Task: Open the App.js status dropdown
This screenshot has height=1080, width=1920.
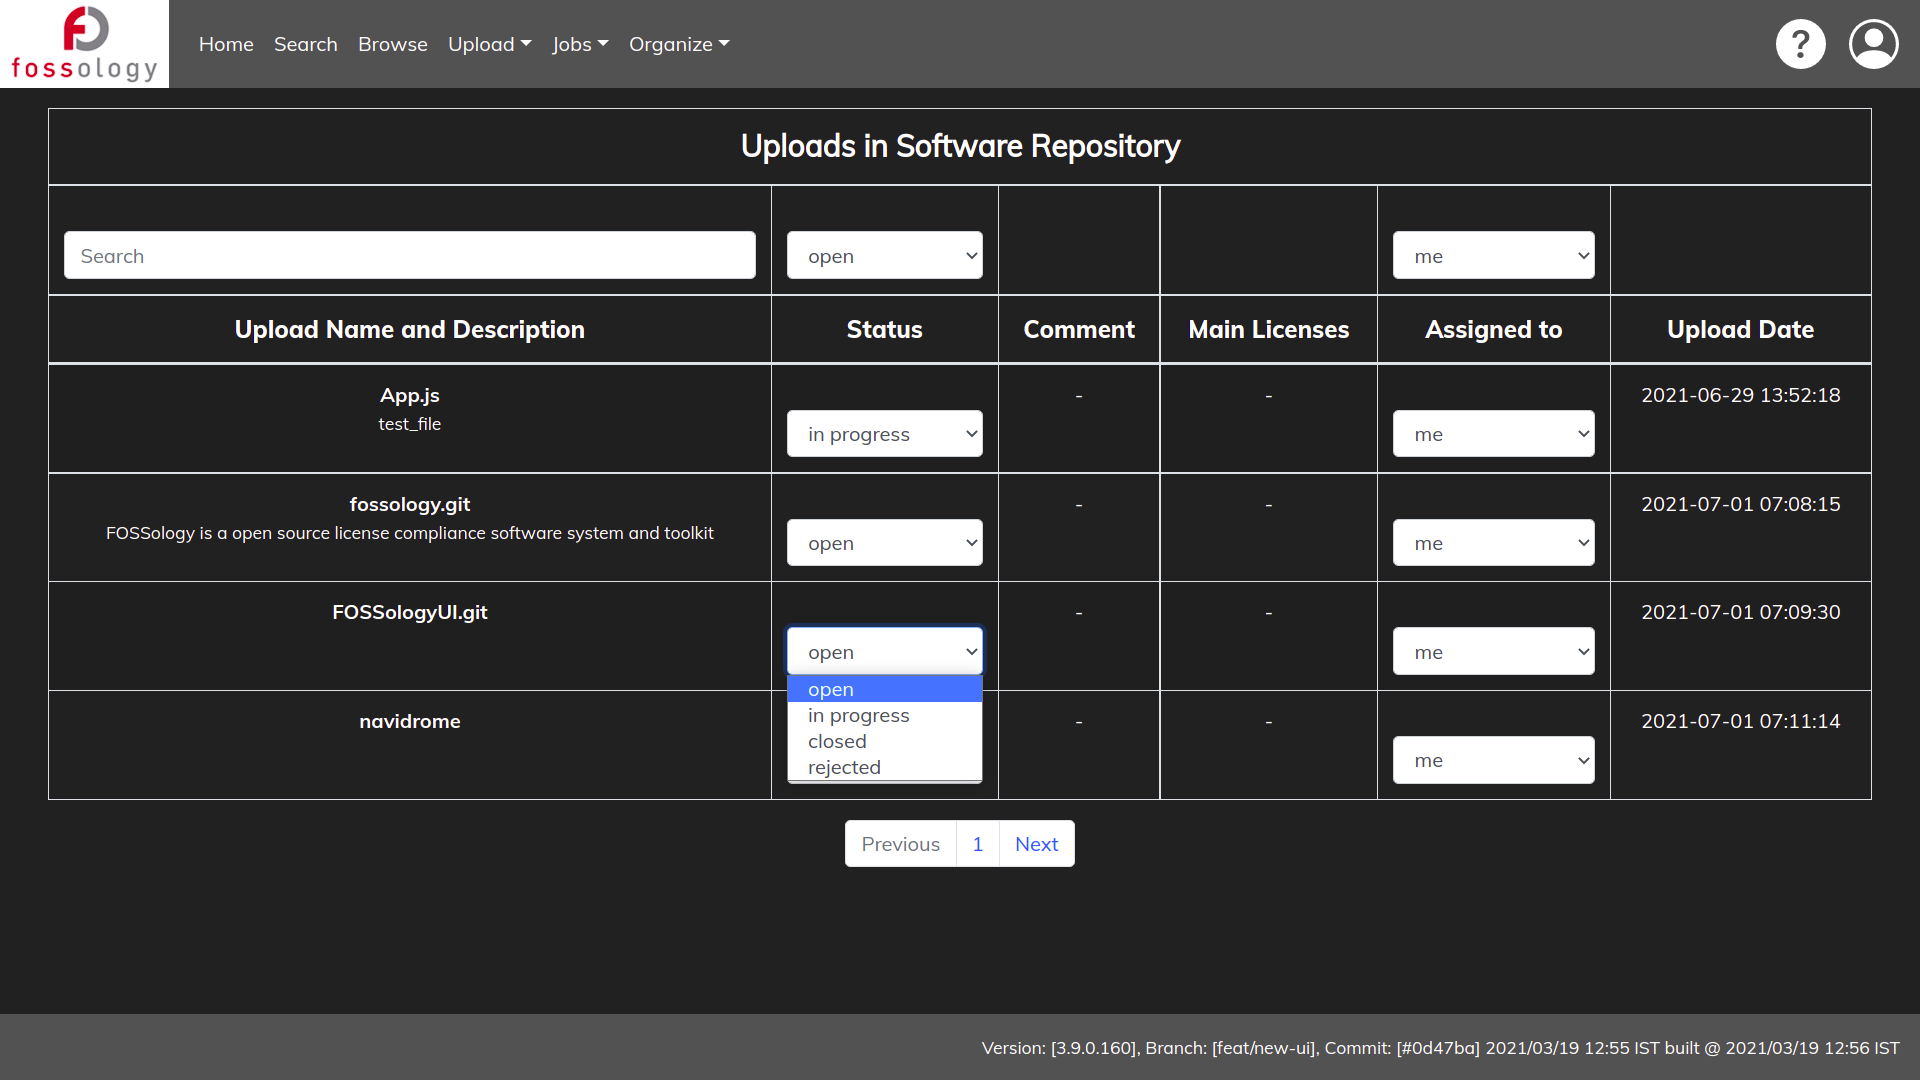Action: pos(885,434)
